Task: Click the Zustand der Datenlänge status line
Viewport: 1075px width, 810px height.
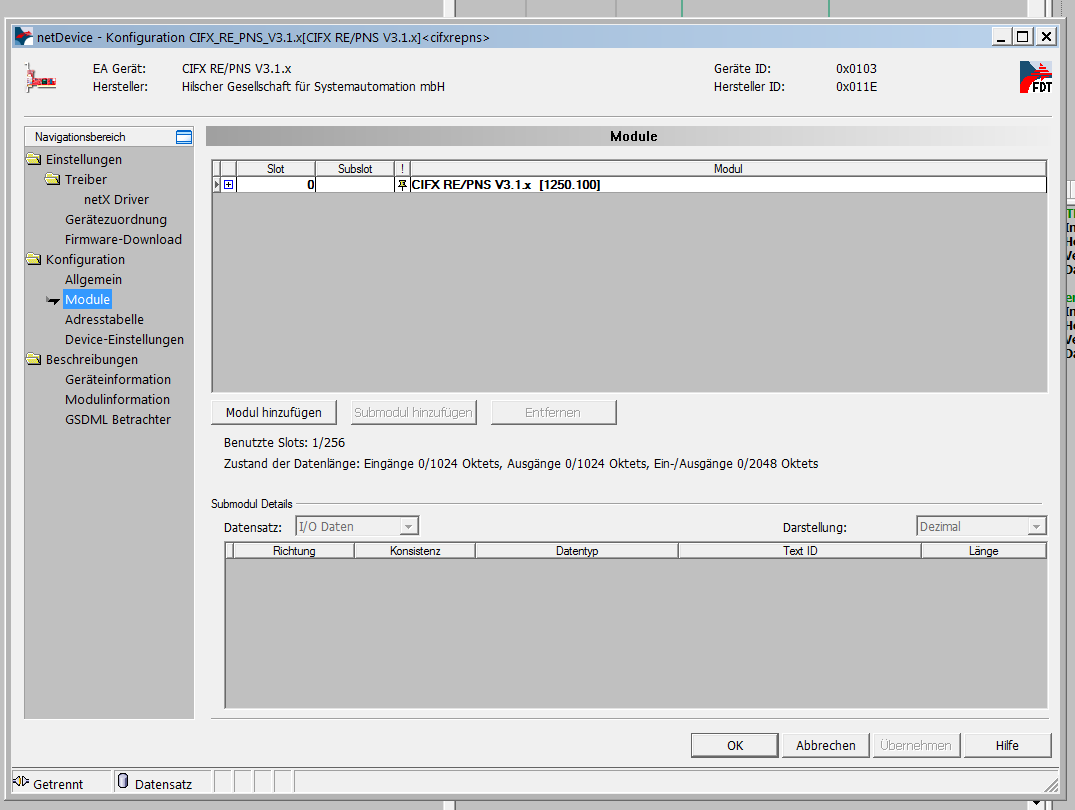Action: [521, 464]
